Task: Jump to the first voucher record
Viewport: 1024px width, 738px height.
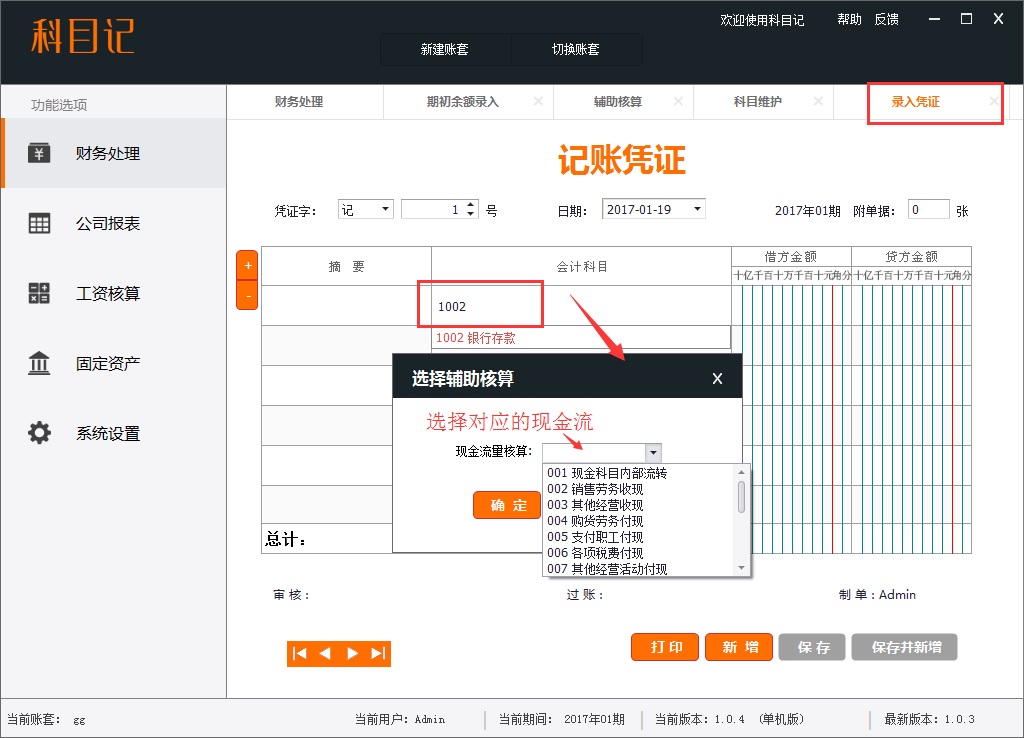Action: (299, 653)
